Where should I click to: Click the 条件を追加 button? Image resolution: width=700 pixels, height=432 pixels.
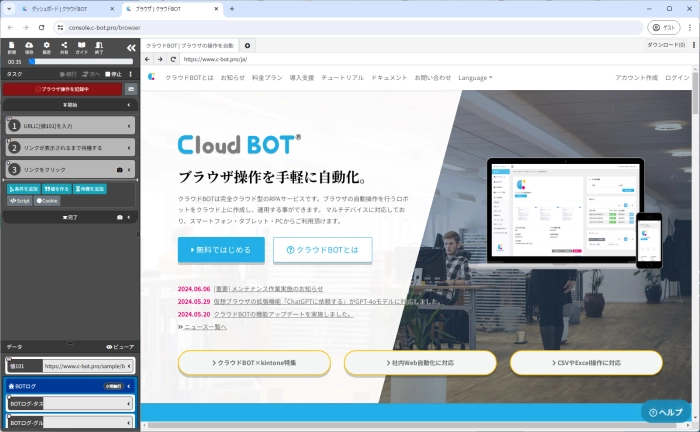pyautogui.click(x=24, y=189)
